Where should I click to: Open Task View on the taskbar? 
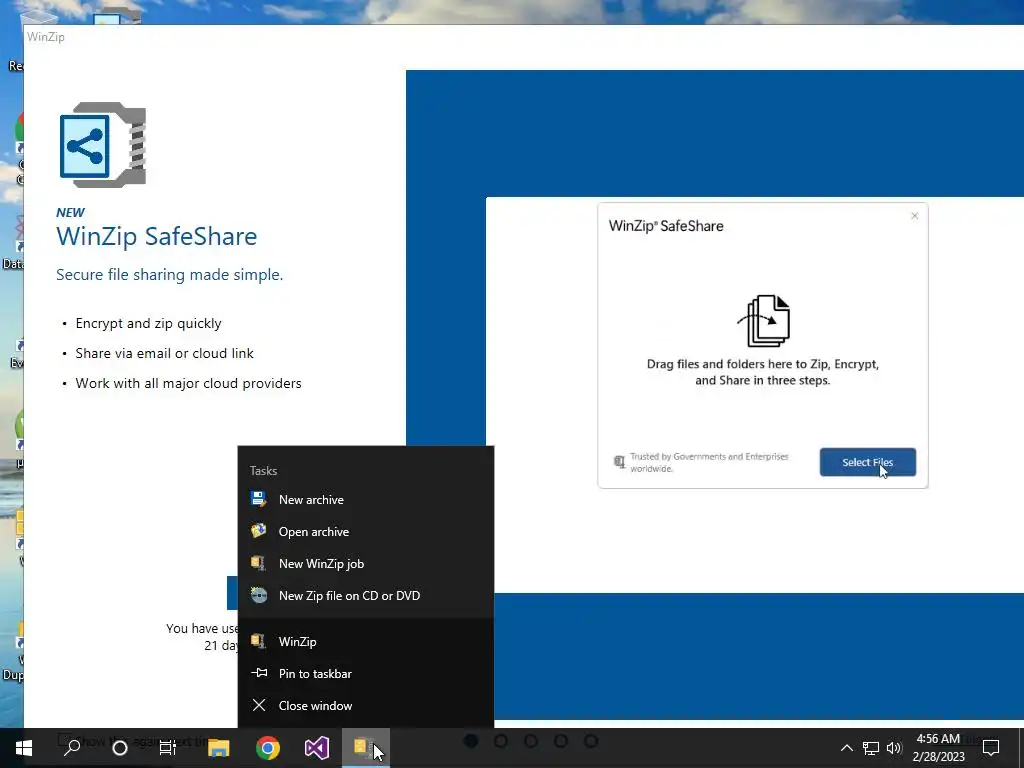(168, 748)
